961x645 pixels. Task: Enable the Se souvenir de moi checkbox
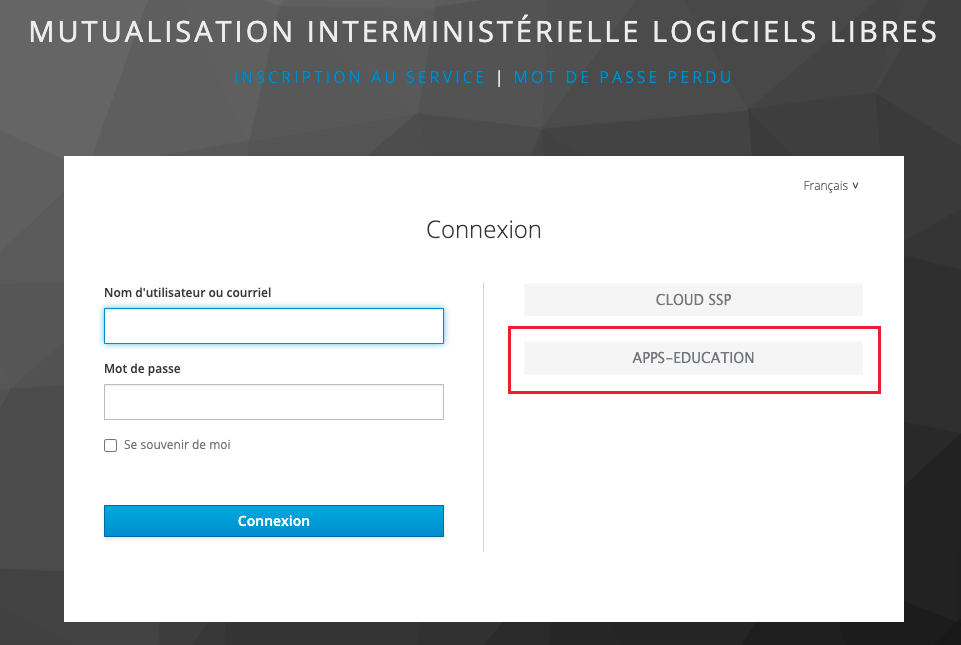pos(111,445)
